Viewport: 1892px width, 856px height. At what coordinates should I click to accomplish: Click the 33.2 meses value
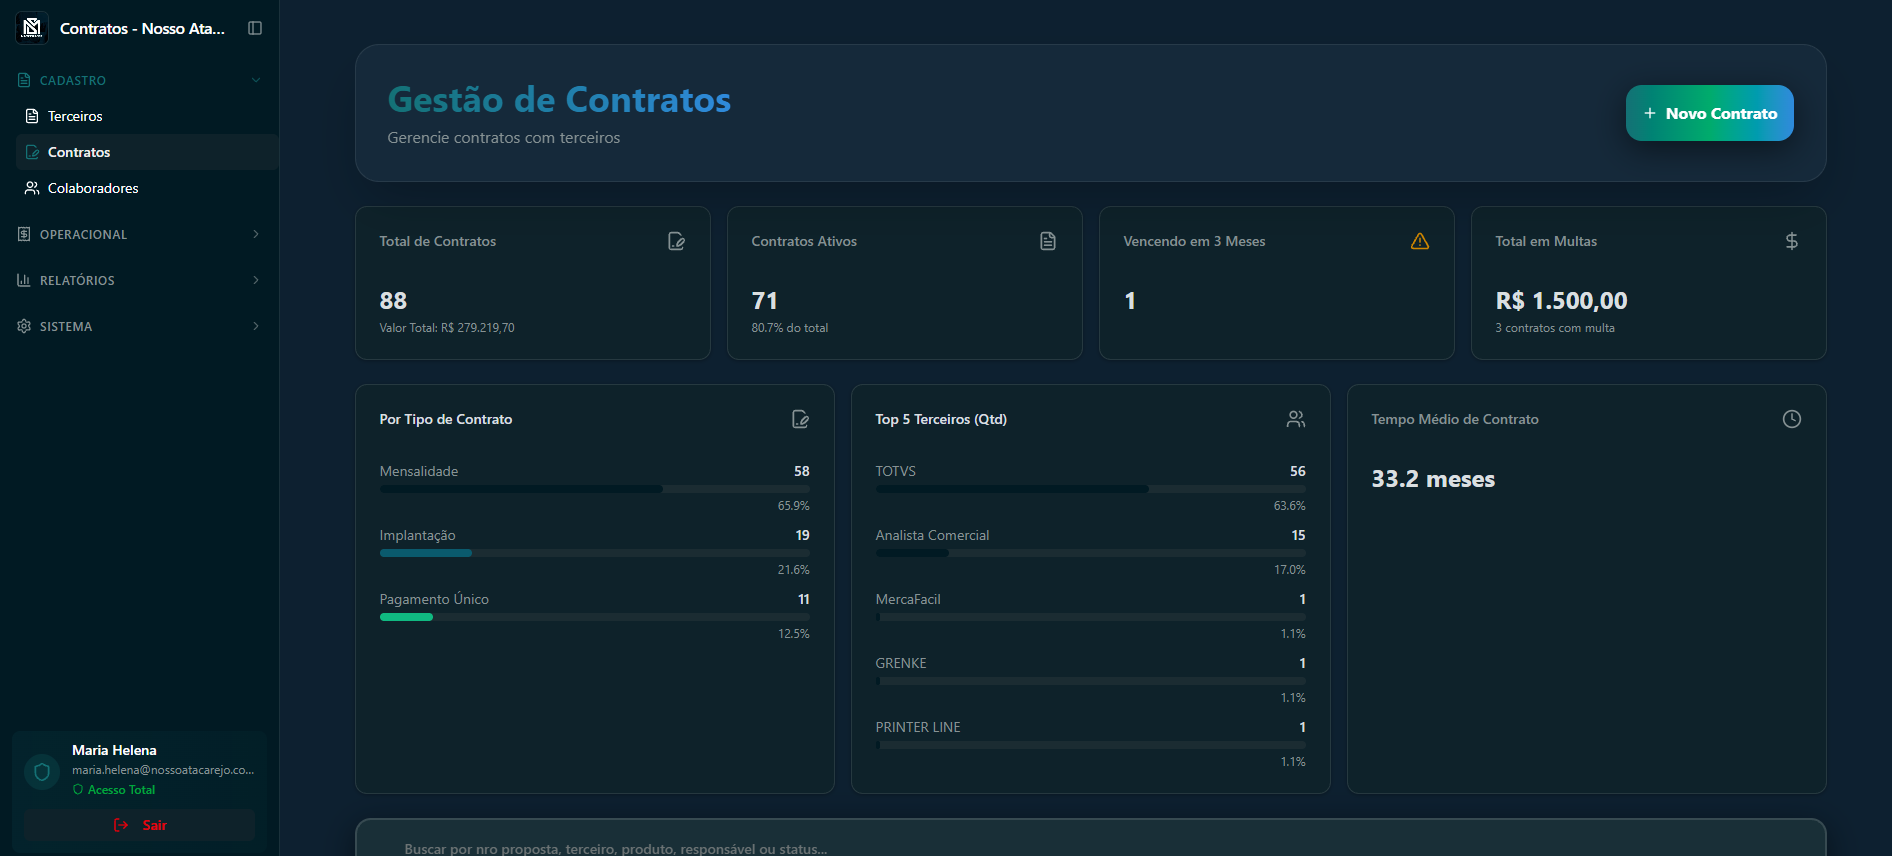click(1433, 479)
